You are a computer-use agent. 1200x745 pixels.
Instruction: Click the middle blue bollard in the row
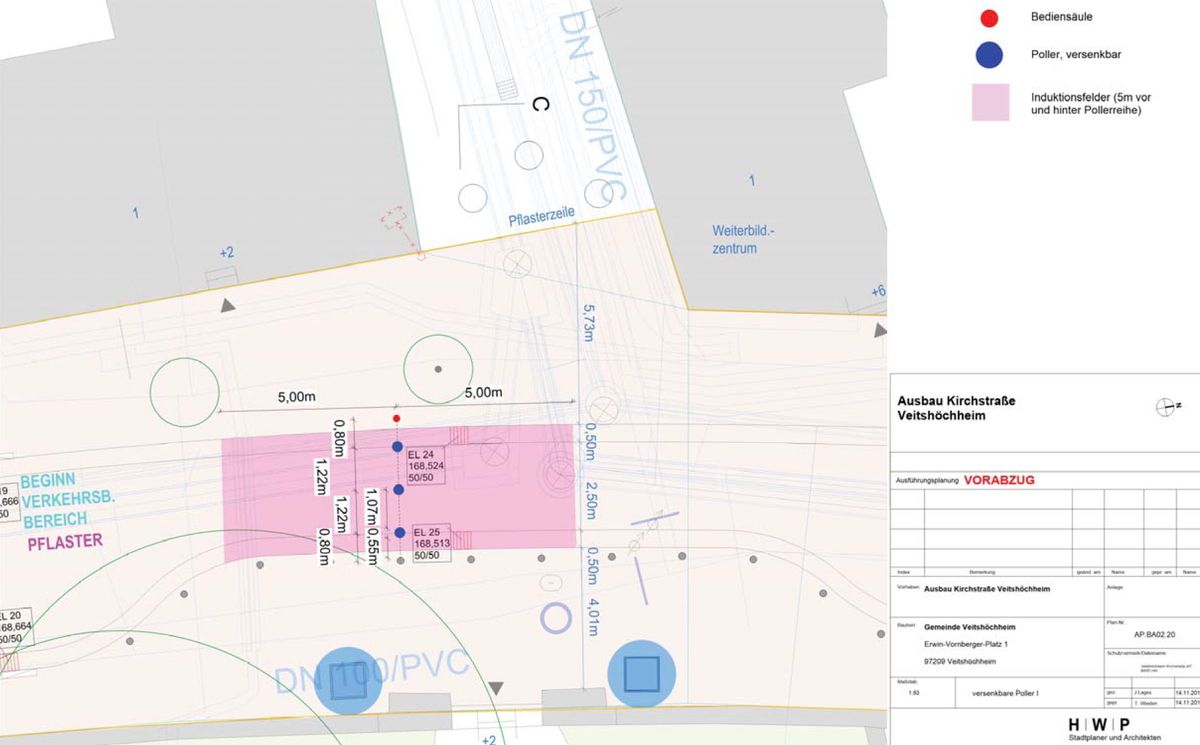(x=398, y=489)
